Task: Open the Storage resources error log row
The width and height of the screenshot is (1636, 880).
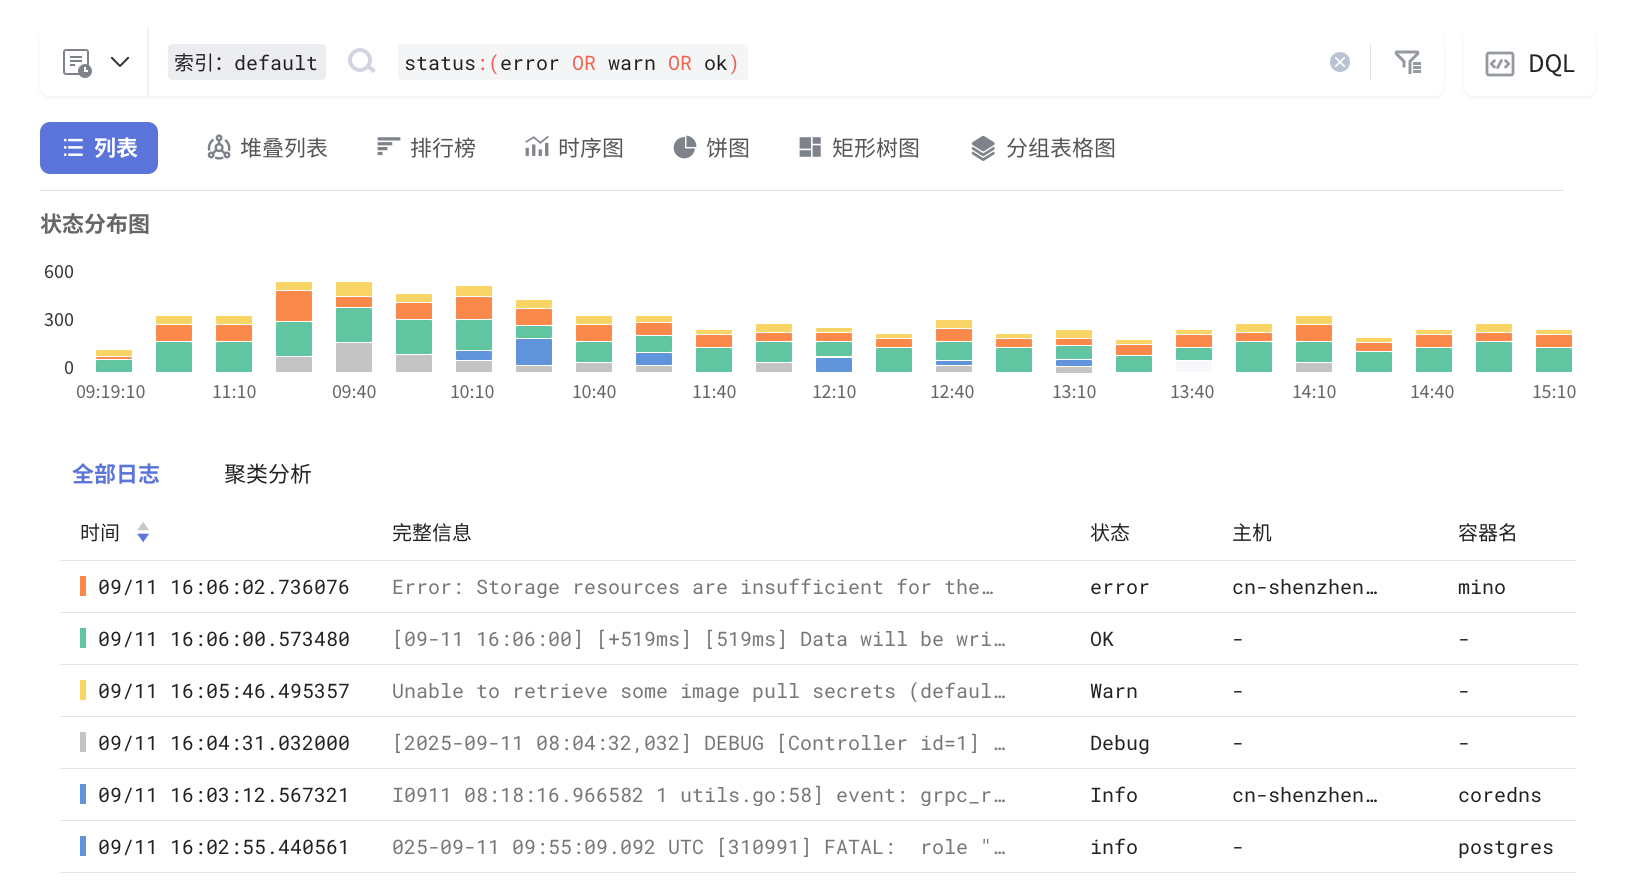Action: click(692, 587)
